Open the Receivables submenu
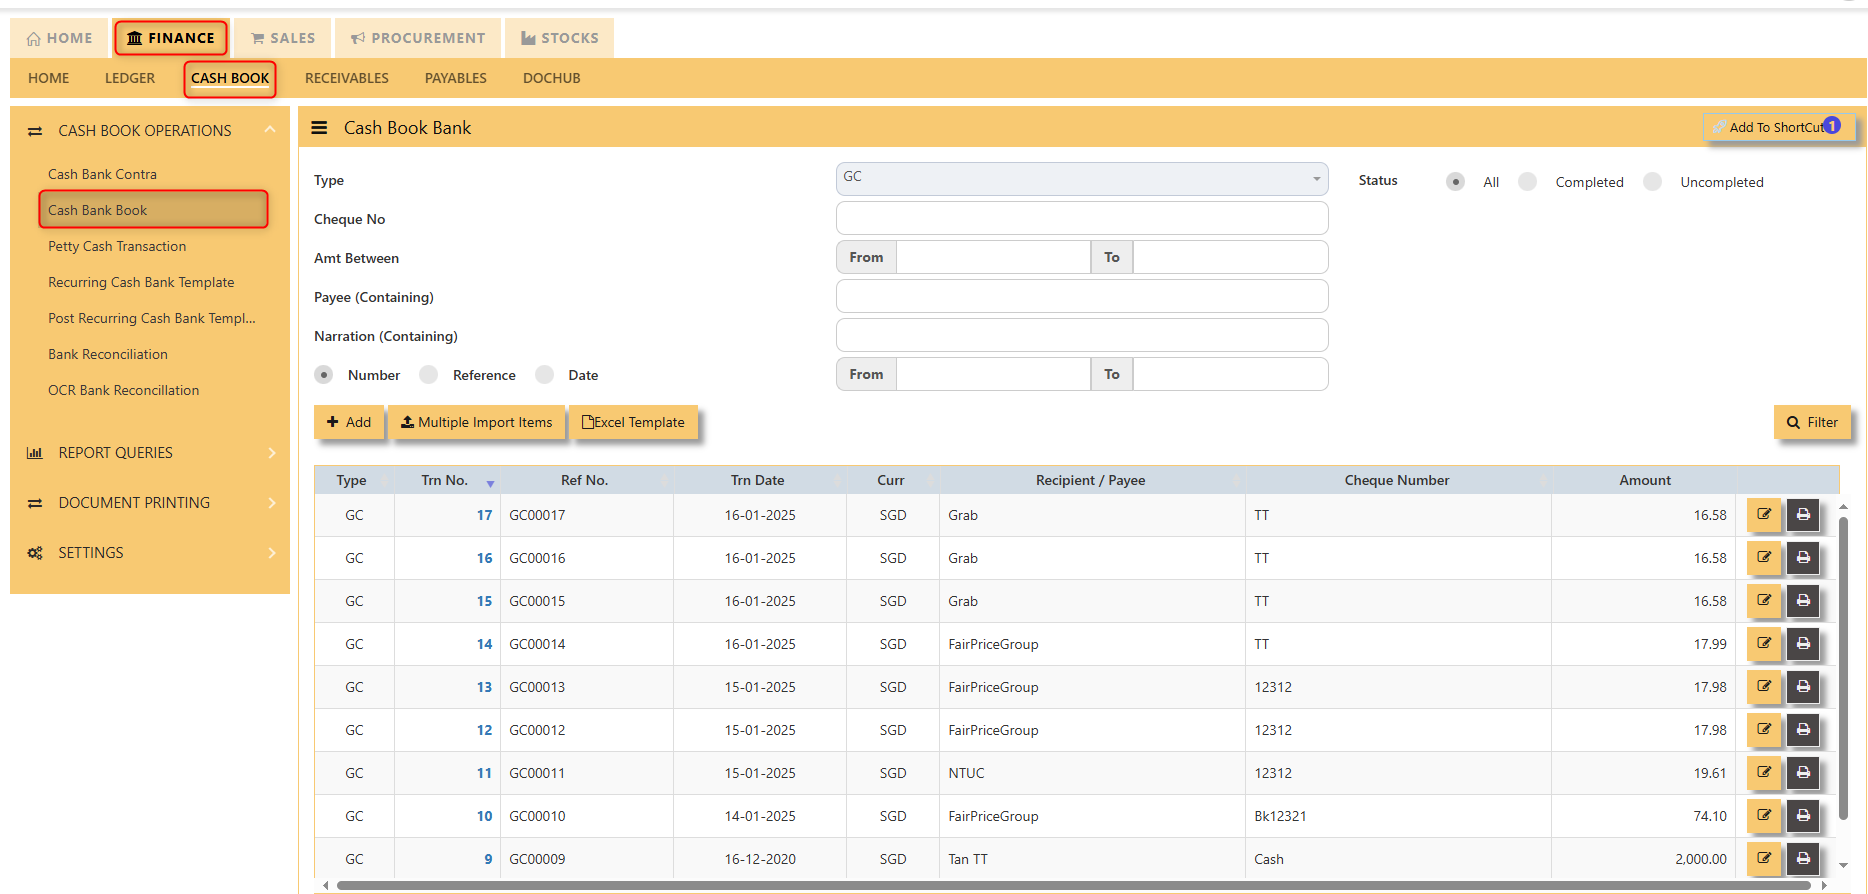This screenshot has height=894, width=1868. 347,78
